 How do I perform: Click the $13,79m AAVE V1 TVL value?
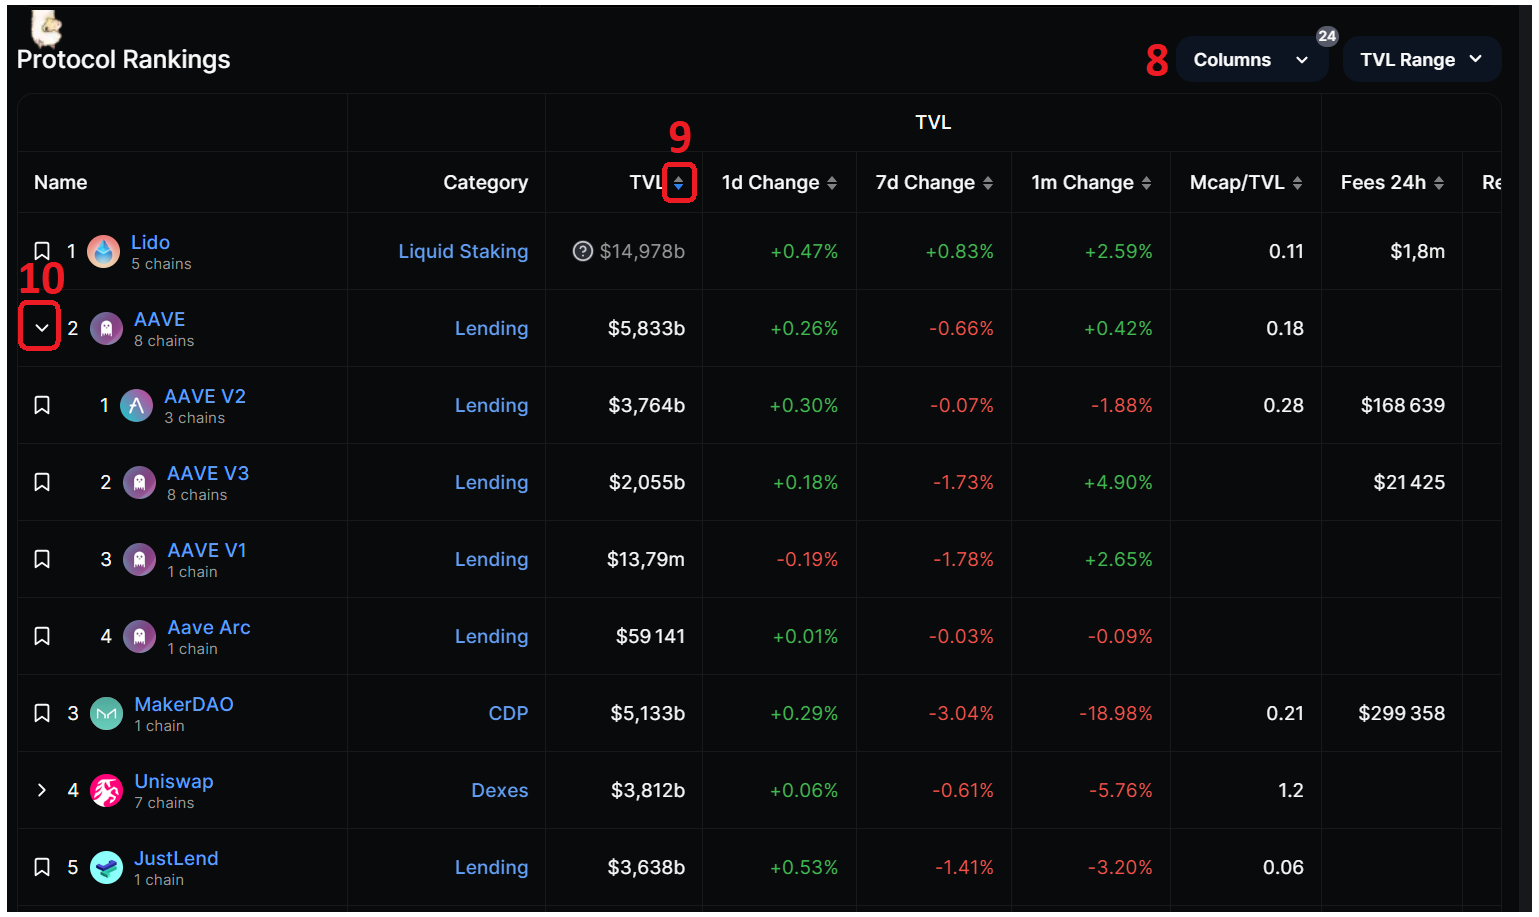[646, 559]
